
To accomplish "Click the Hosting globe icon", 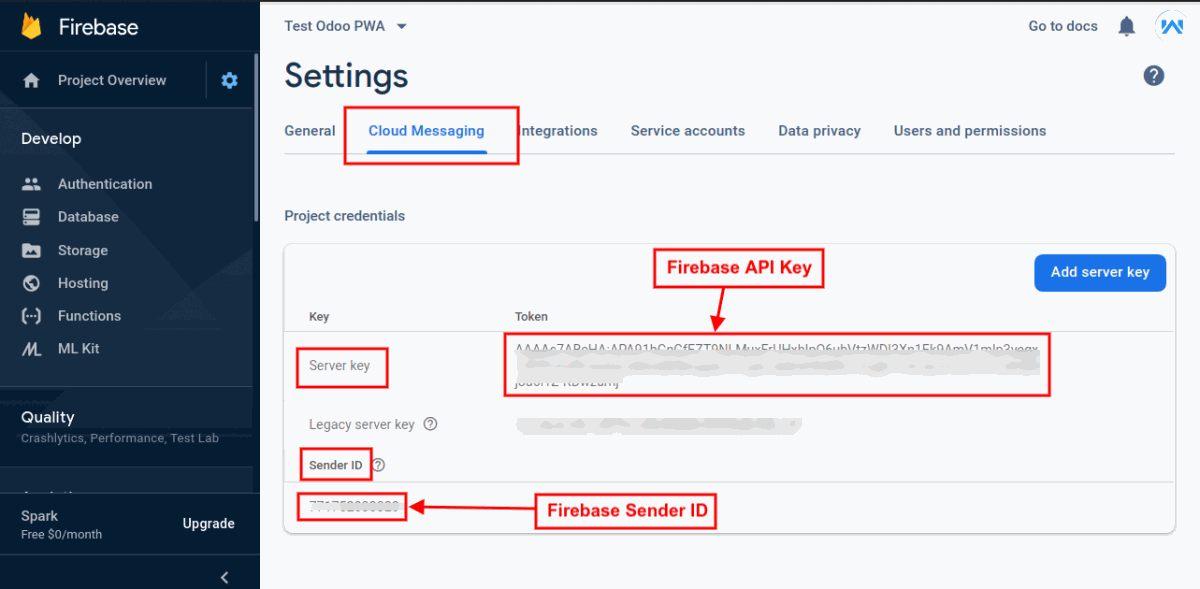I will pos(31,283).
